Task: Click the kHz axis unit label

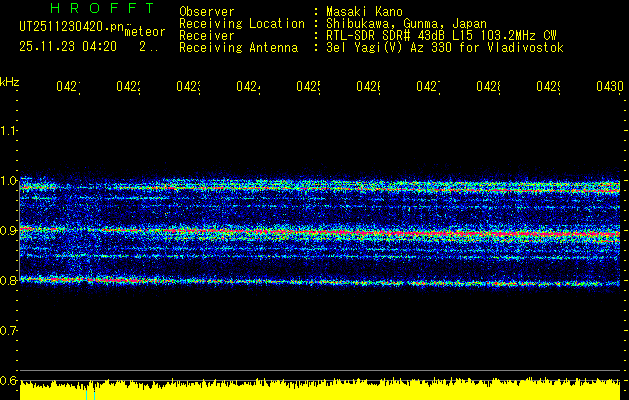Action: pos(10,83)
